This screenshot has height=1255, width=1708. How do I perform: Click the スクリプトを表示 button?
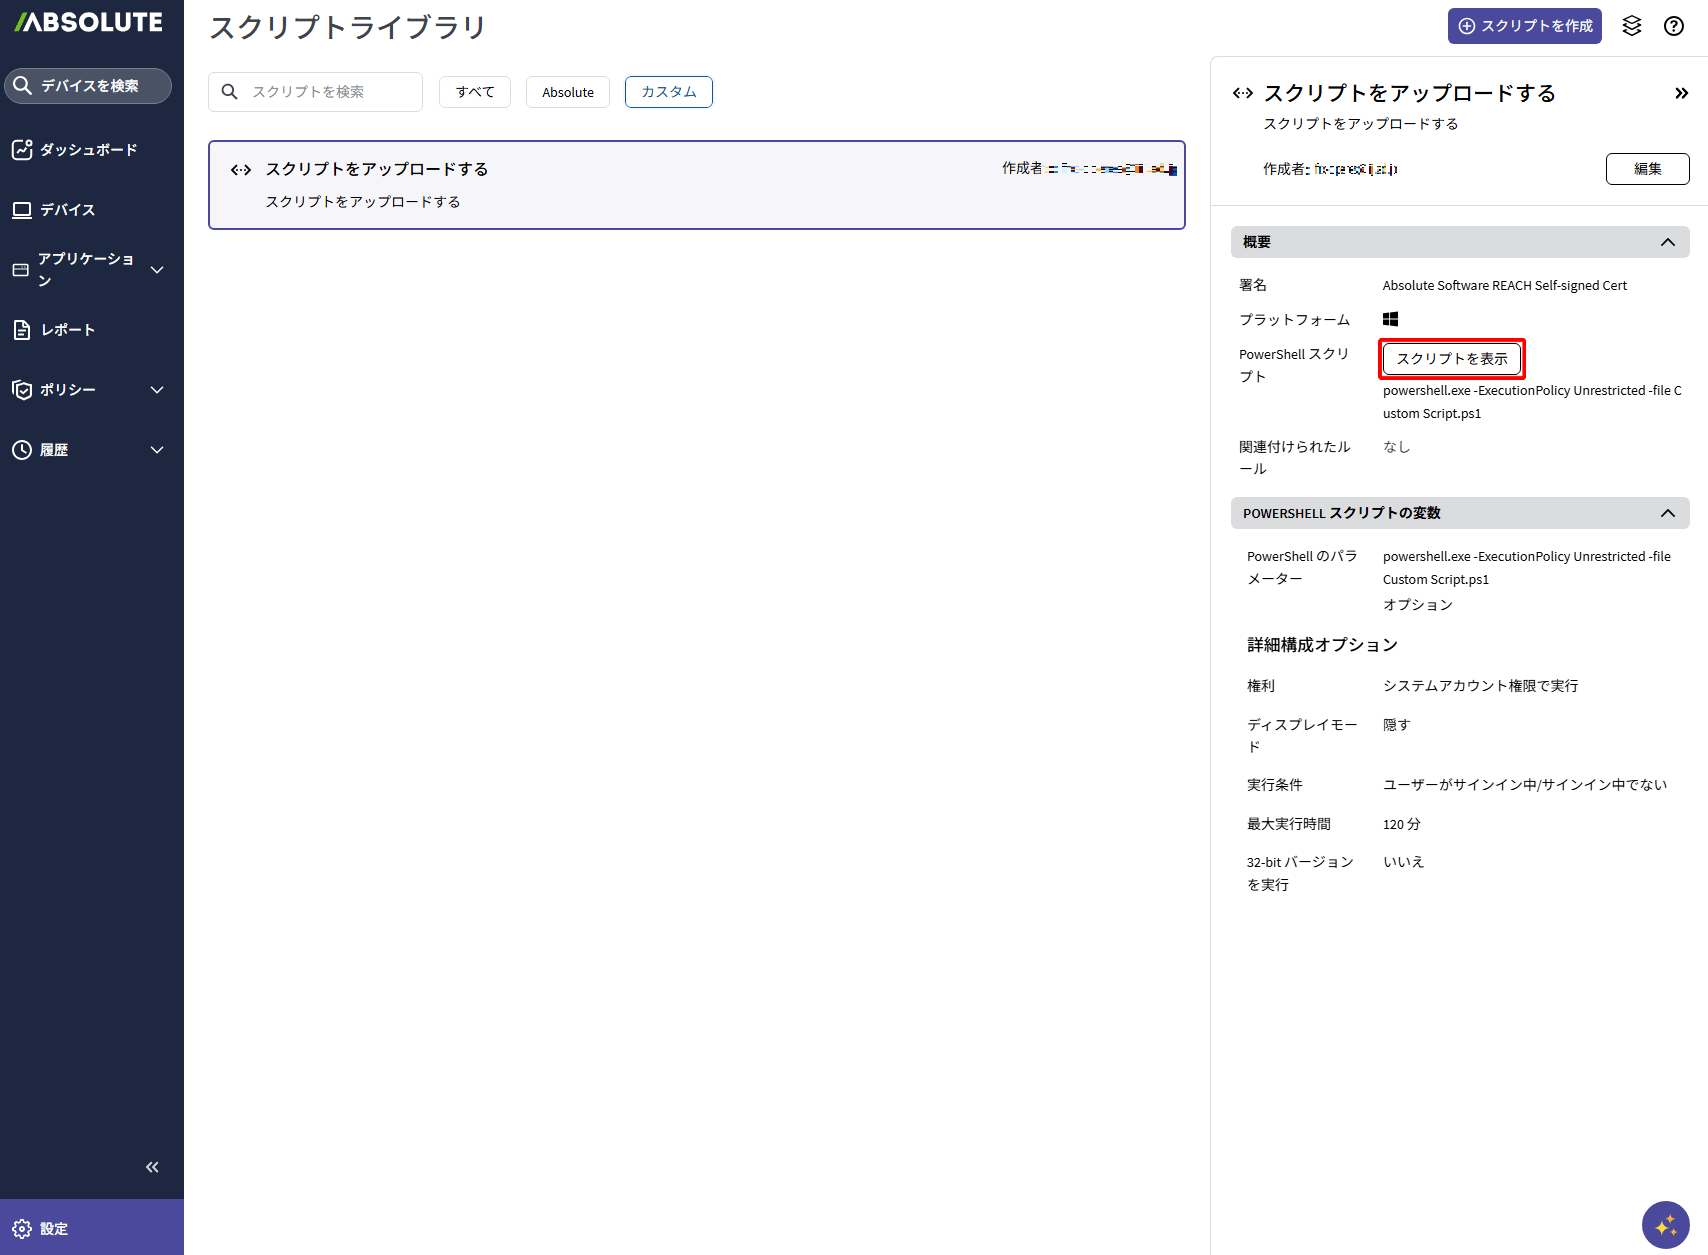coord(1452,359)
